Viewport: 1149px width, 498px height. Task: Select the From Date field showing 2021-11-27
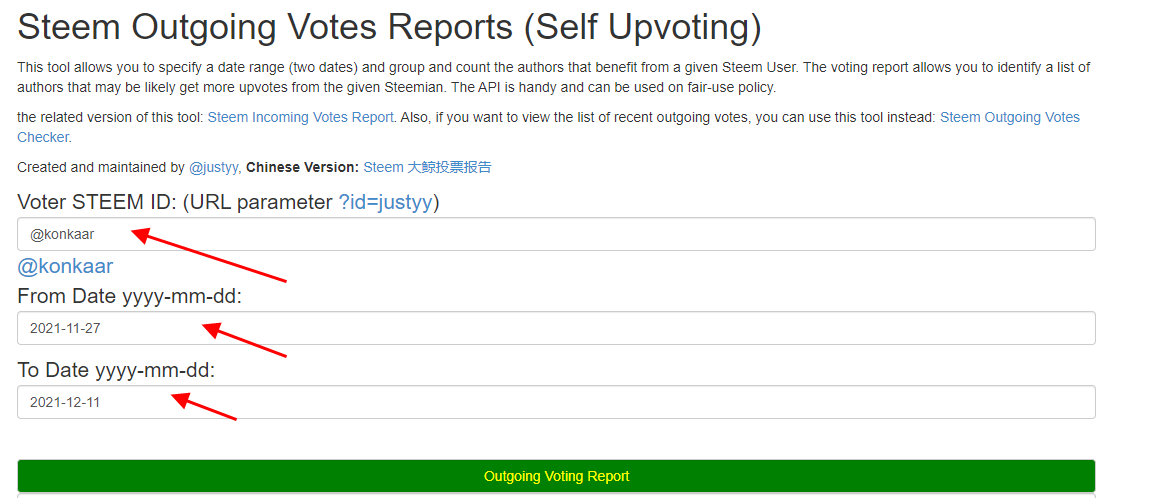[556, 328]
